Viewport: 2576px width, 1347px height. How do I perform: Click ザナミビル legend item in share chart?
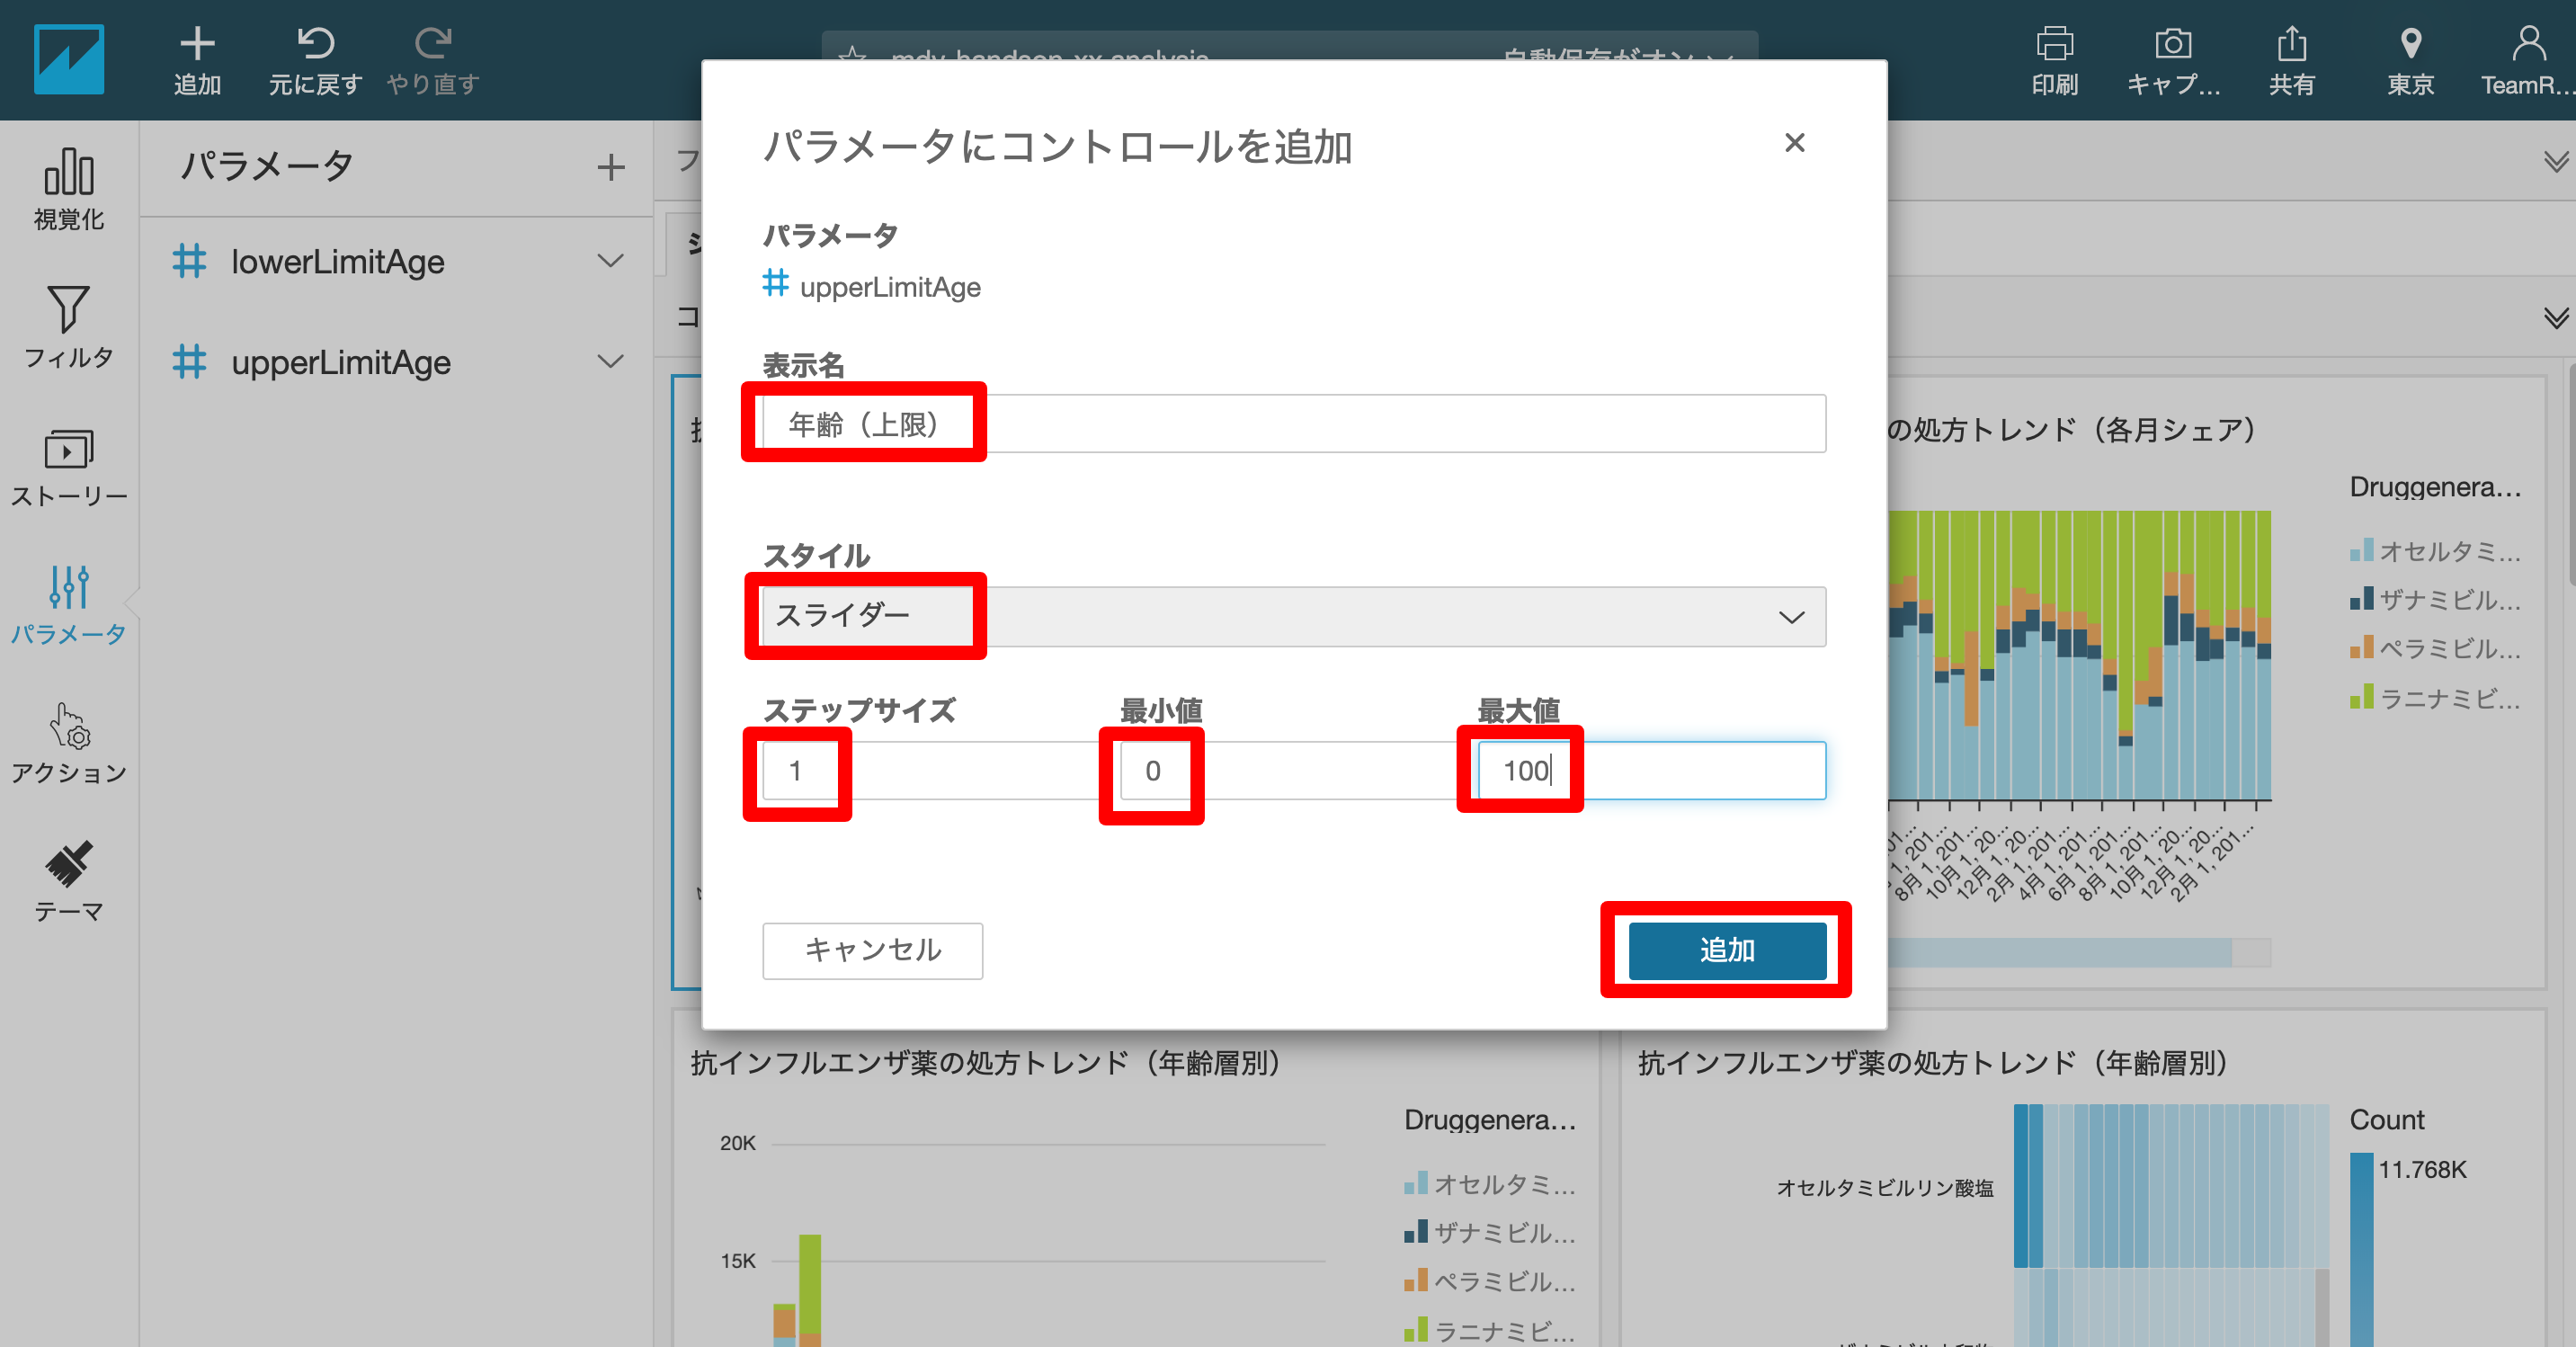2436,599
